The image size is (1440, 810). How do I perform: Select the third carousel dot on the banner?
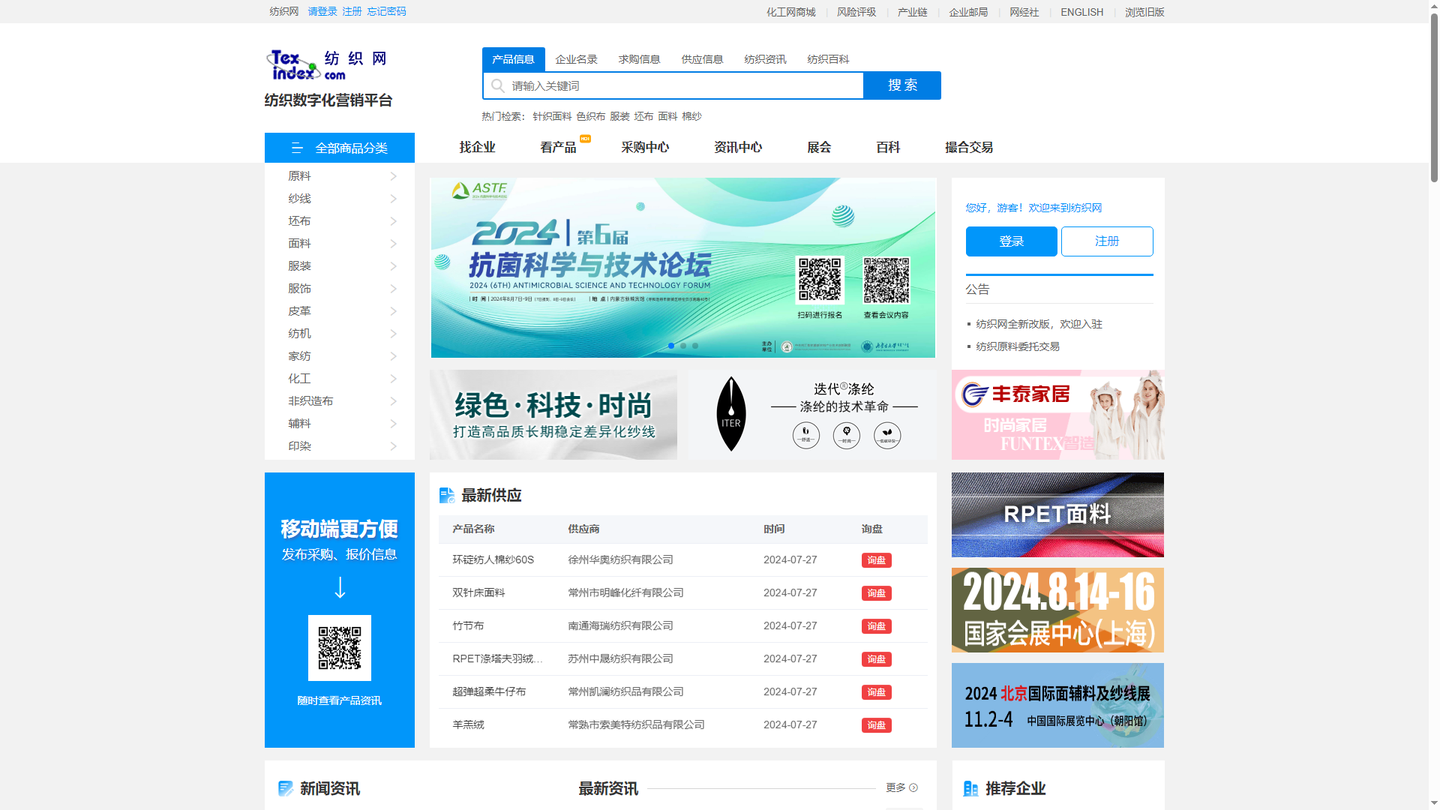[695, 346]
